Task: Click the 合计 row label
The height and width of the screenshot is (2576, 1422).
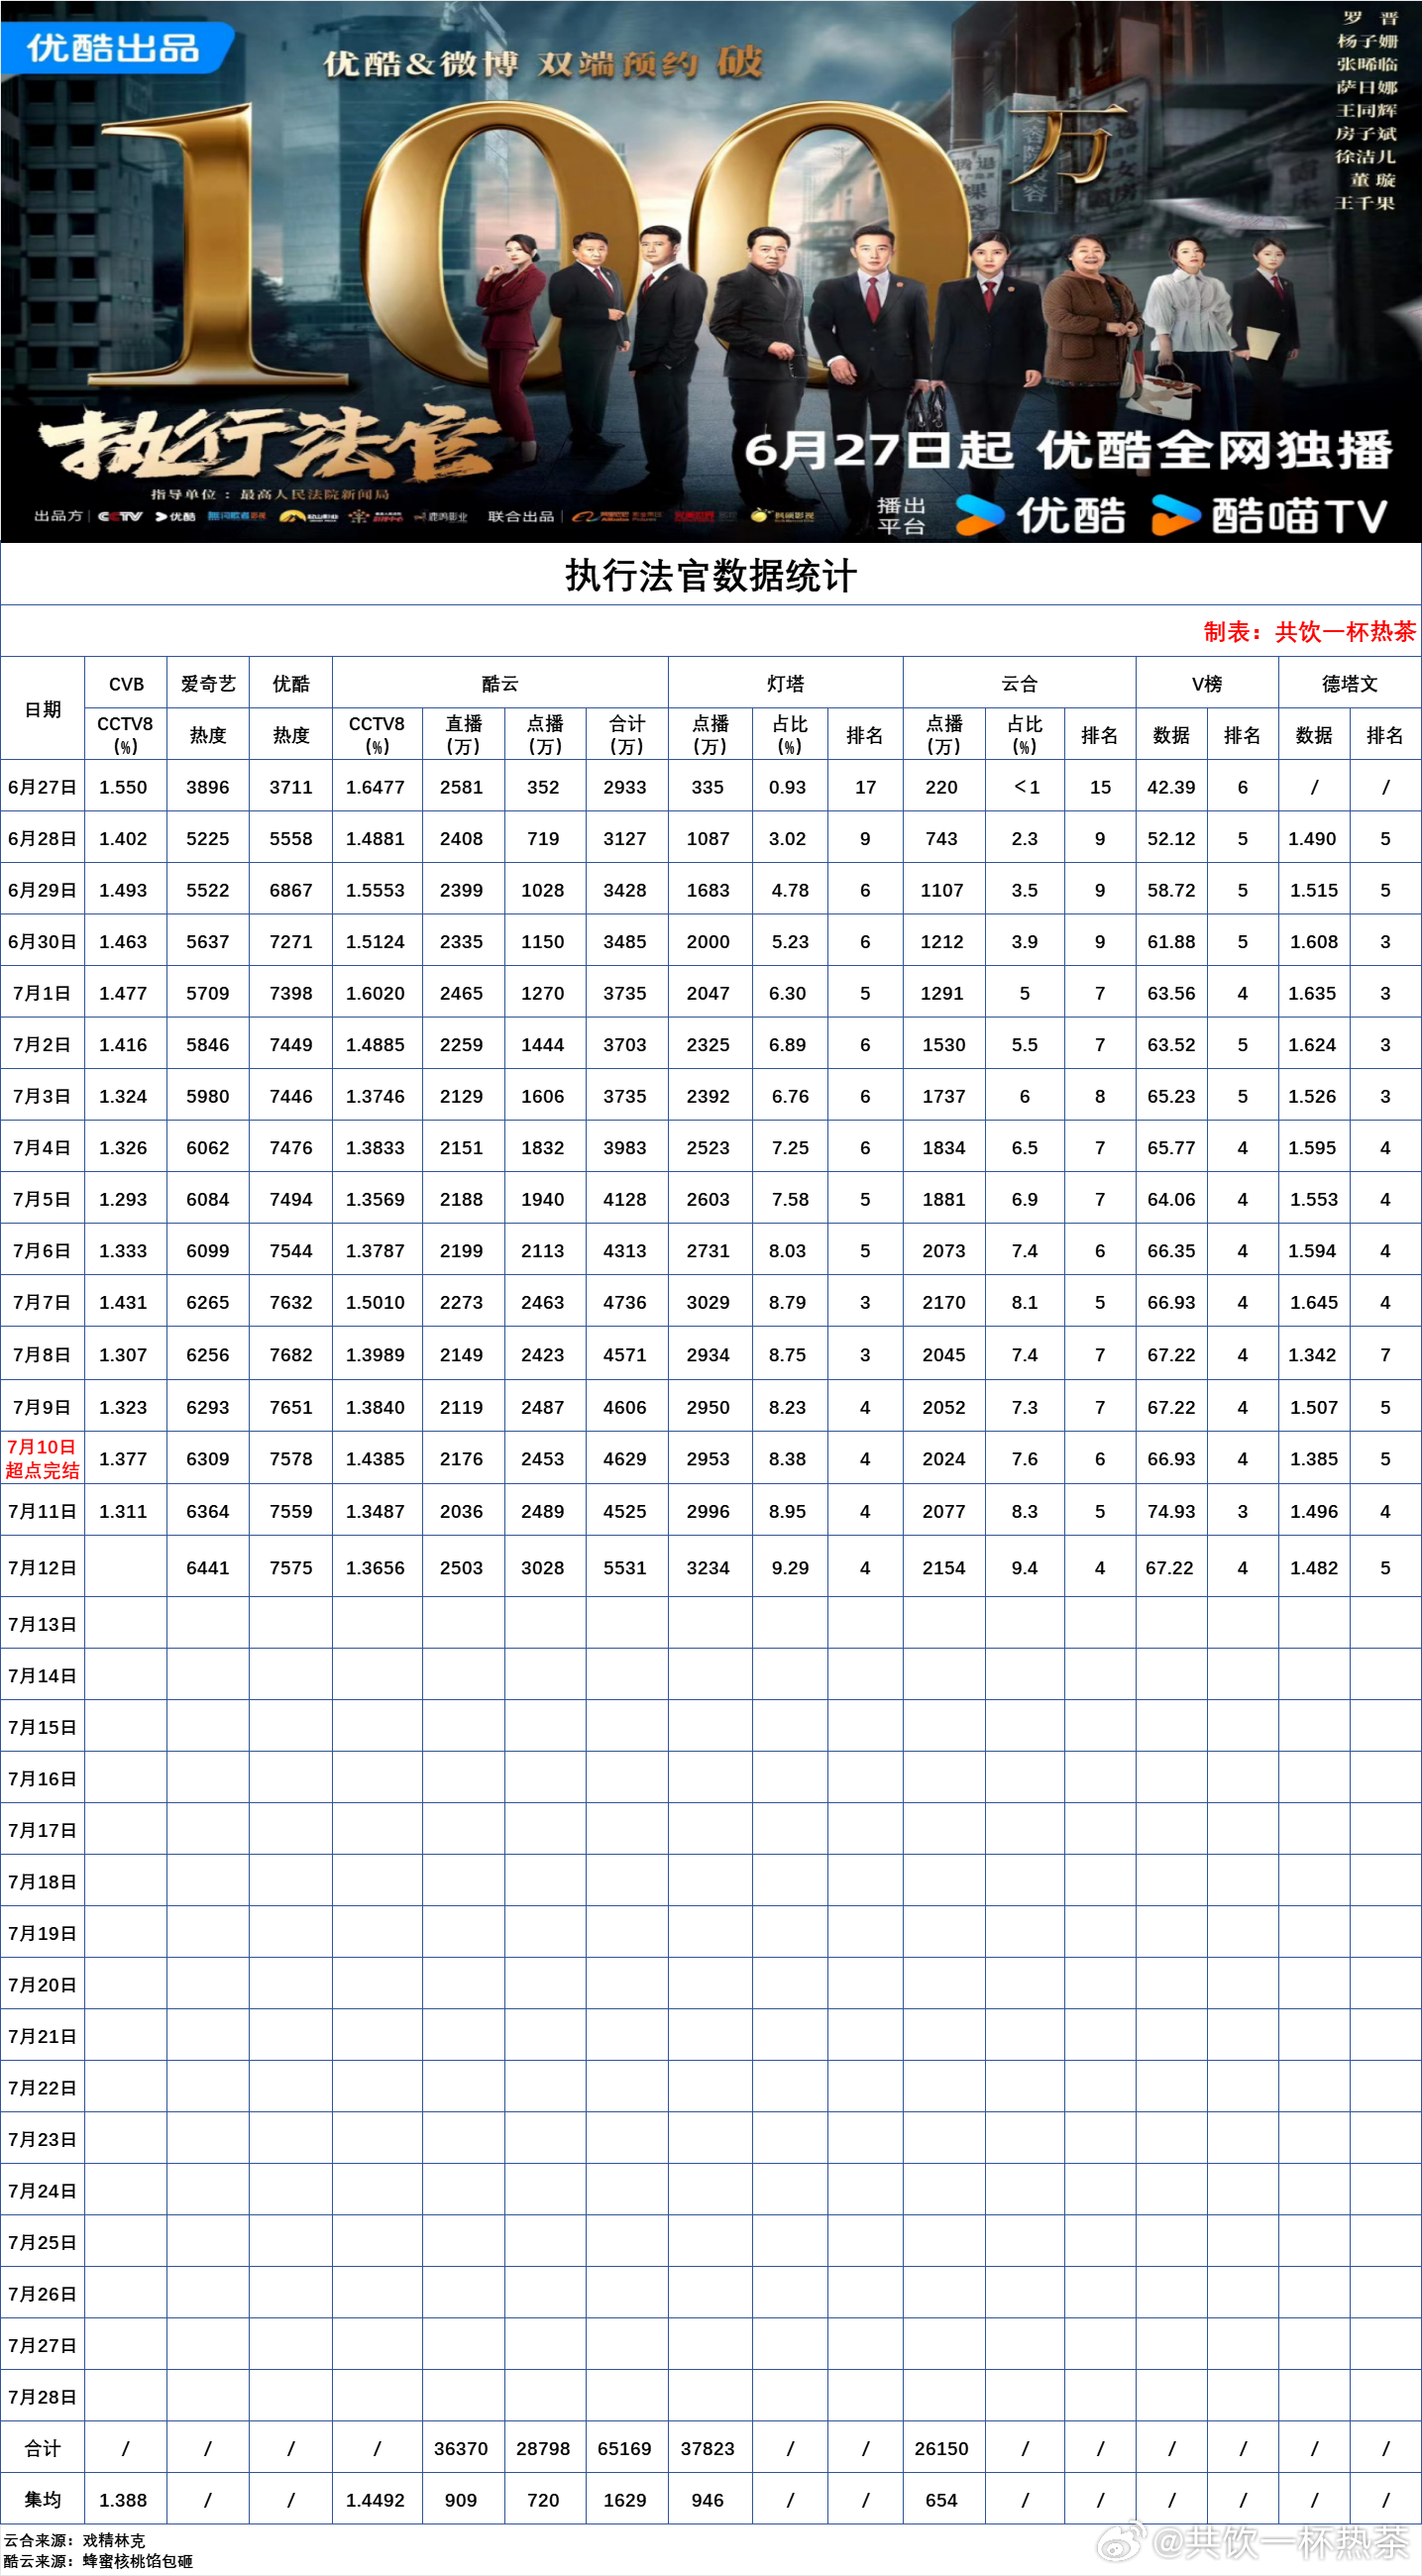Action: tap(43, 2449)
